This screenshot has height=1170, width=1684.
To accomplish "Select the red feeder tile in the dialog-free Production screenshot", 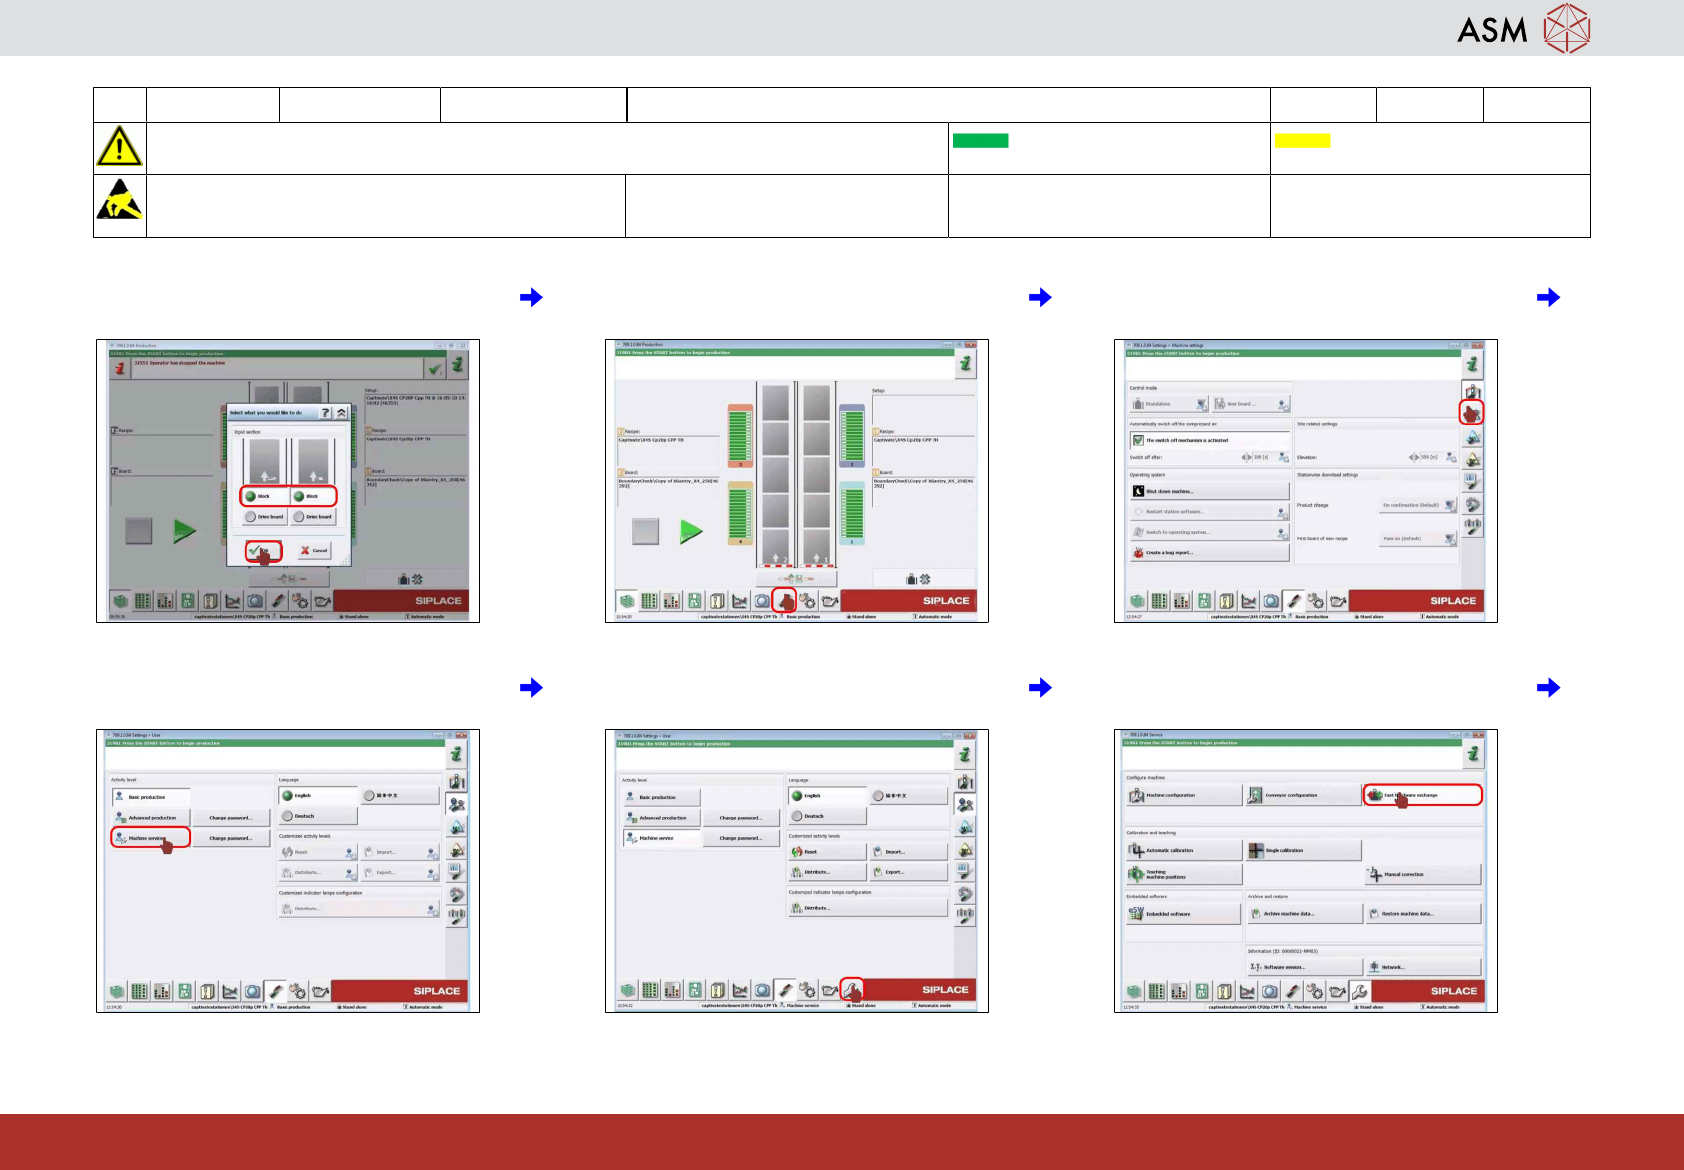I will [x=740, y=437].
